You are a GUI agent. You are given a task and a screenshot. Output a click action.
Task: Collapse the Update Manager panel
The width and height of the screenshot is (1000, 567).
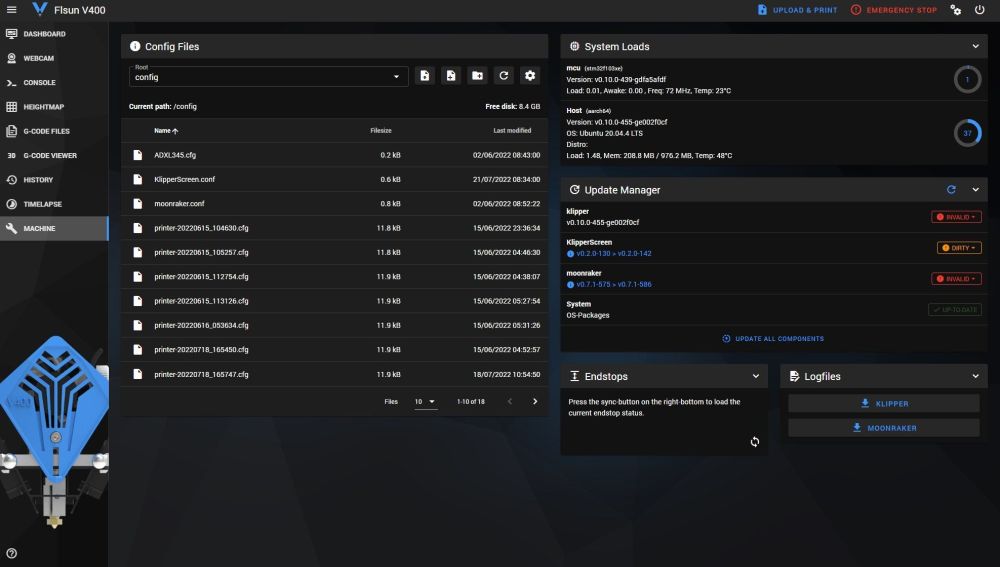pos(975,189)
